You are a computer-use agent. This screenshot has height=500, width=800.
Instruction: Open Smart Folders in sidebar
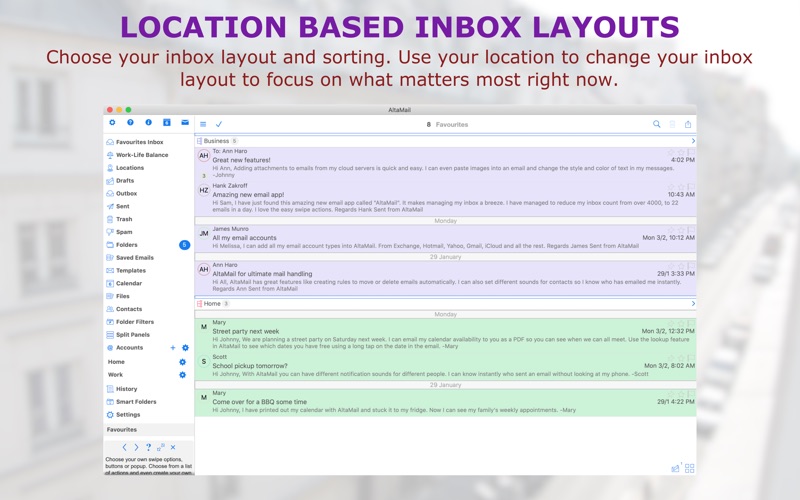point(131,402)
